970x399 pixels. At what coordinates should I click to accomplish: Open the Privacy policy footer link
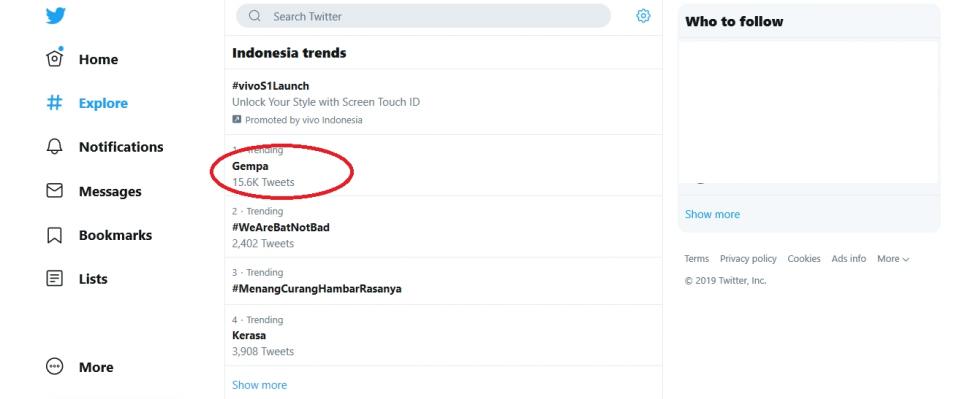point(748,259)
